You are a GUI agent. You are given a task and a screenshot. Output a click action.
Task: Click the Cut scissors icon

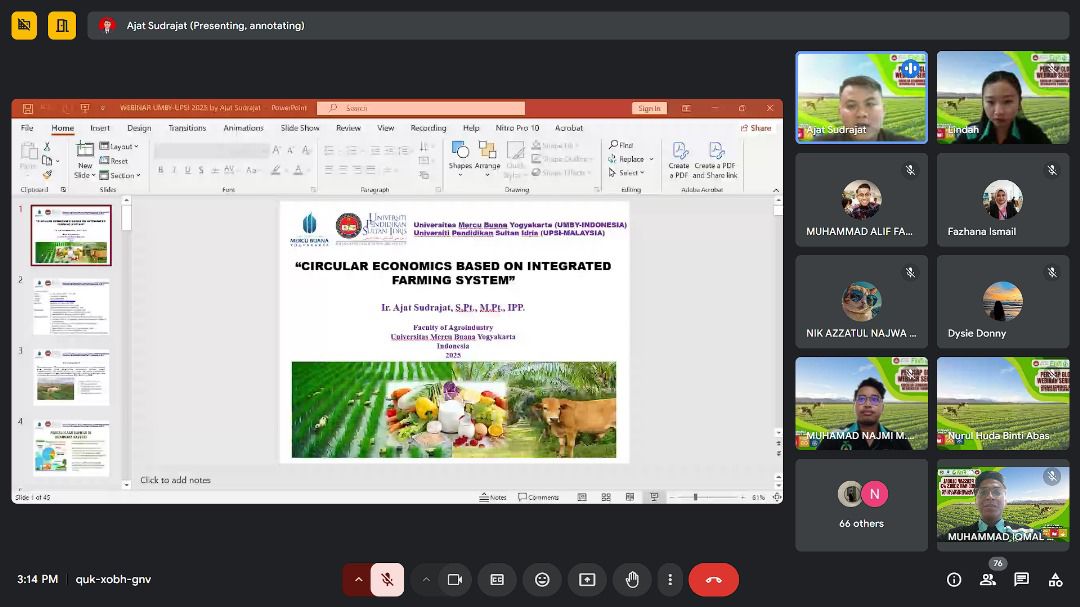click(x=47, y=147)
